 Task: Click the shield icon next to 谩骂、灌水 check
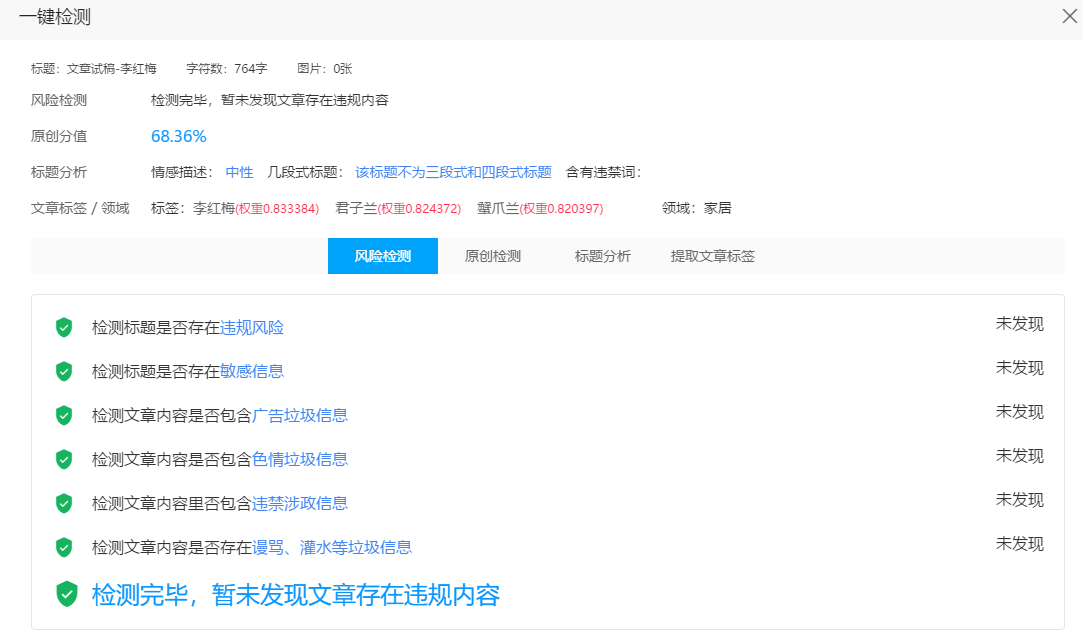pos(63,547)
